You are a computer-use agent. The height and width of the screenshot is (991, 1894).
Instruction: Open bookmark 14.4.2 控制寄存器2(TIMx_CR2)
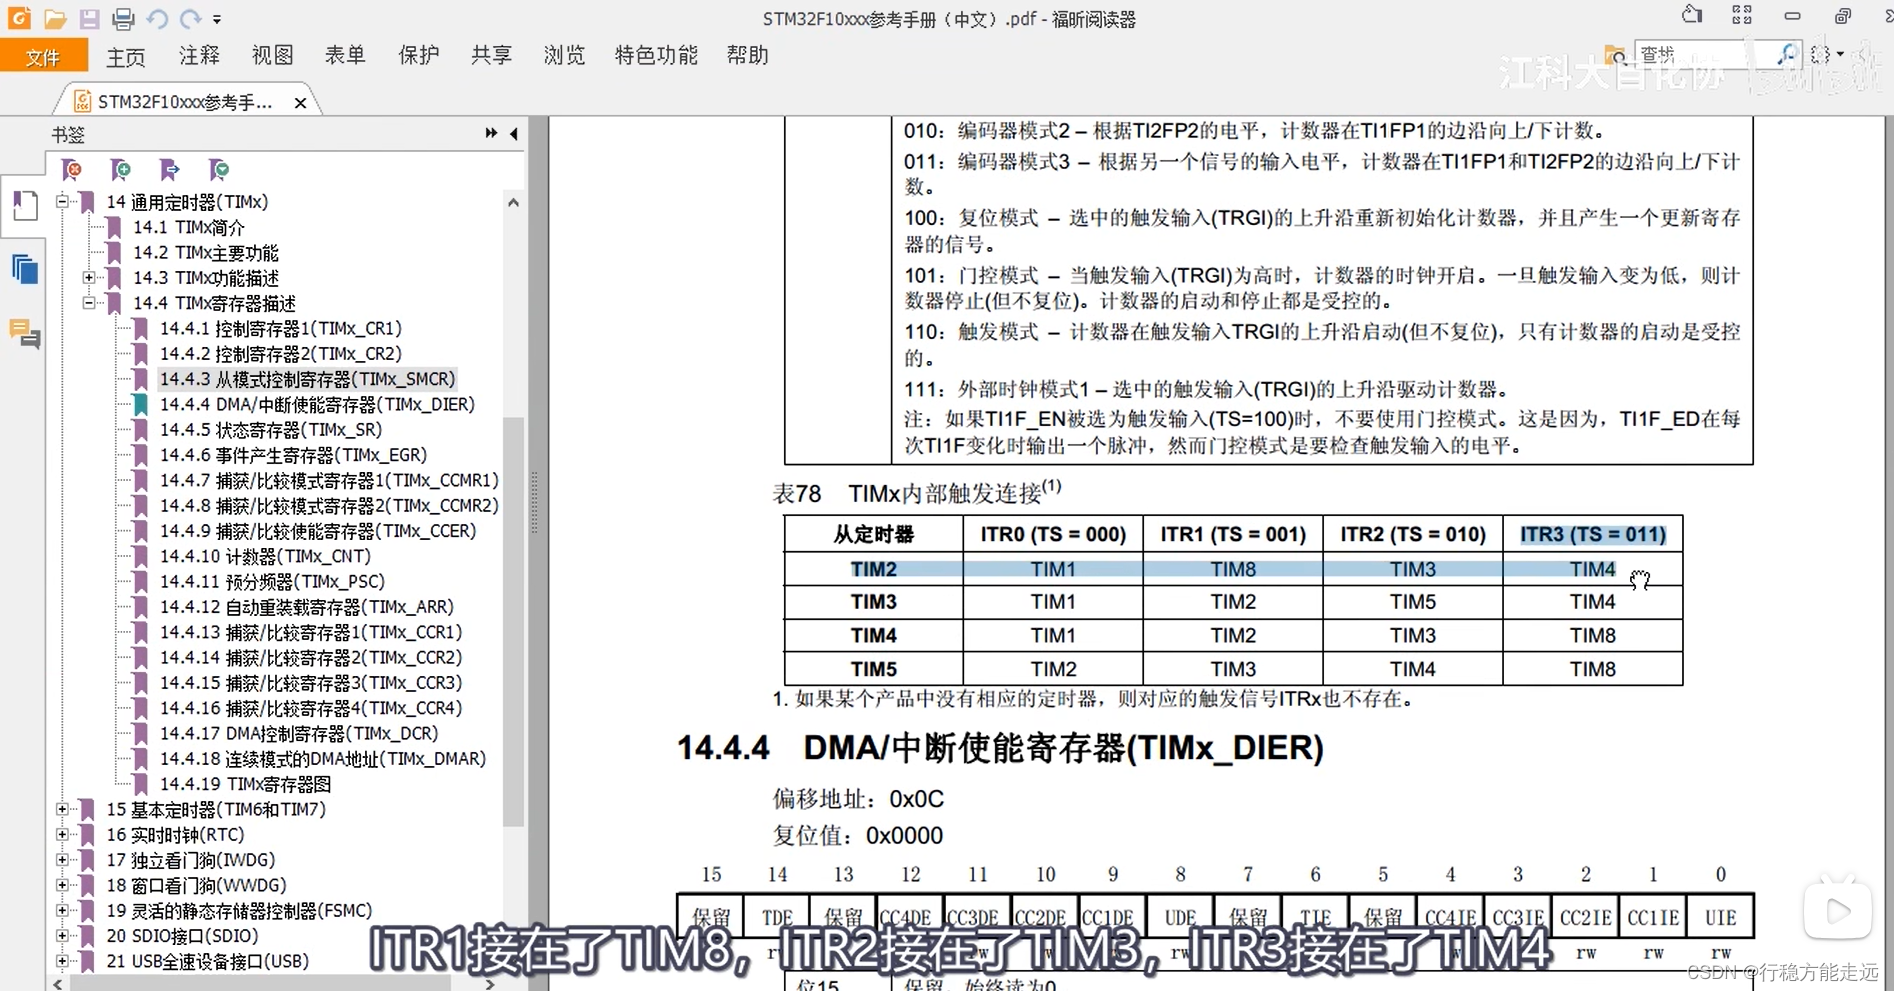tap(281, 353)
